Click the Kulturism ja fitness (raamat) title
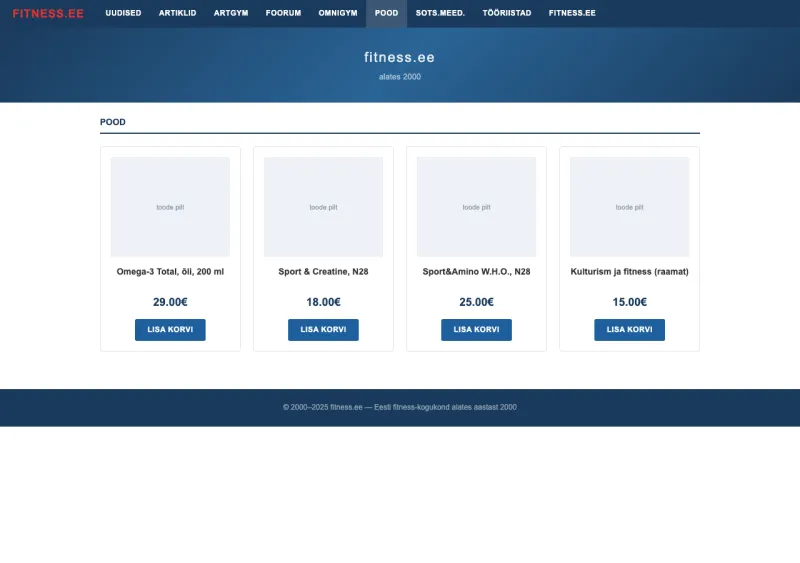 629,272
